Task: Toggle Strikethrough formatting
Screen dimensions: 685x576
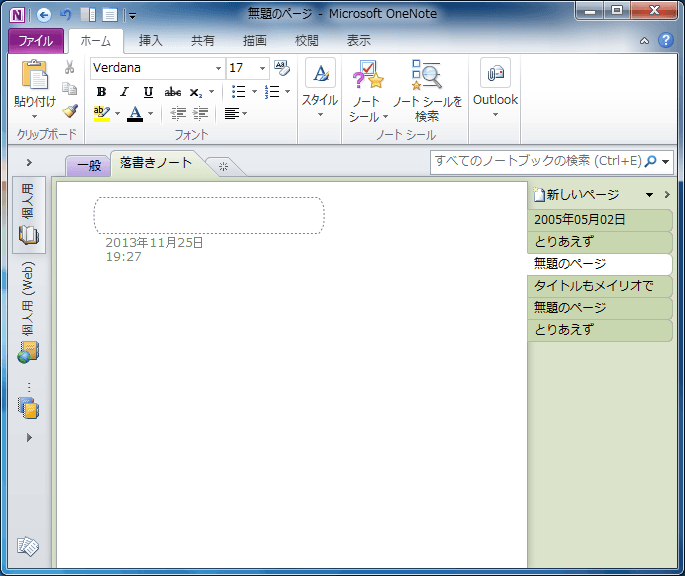Action: pyautogui.click(x=173, y=92)
